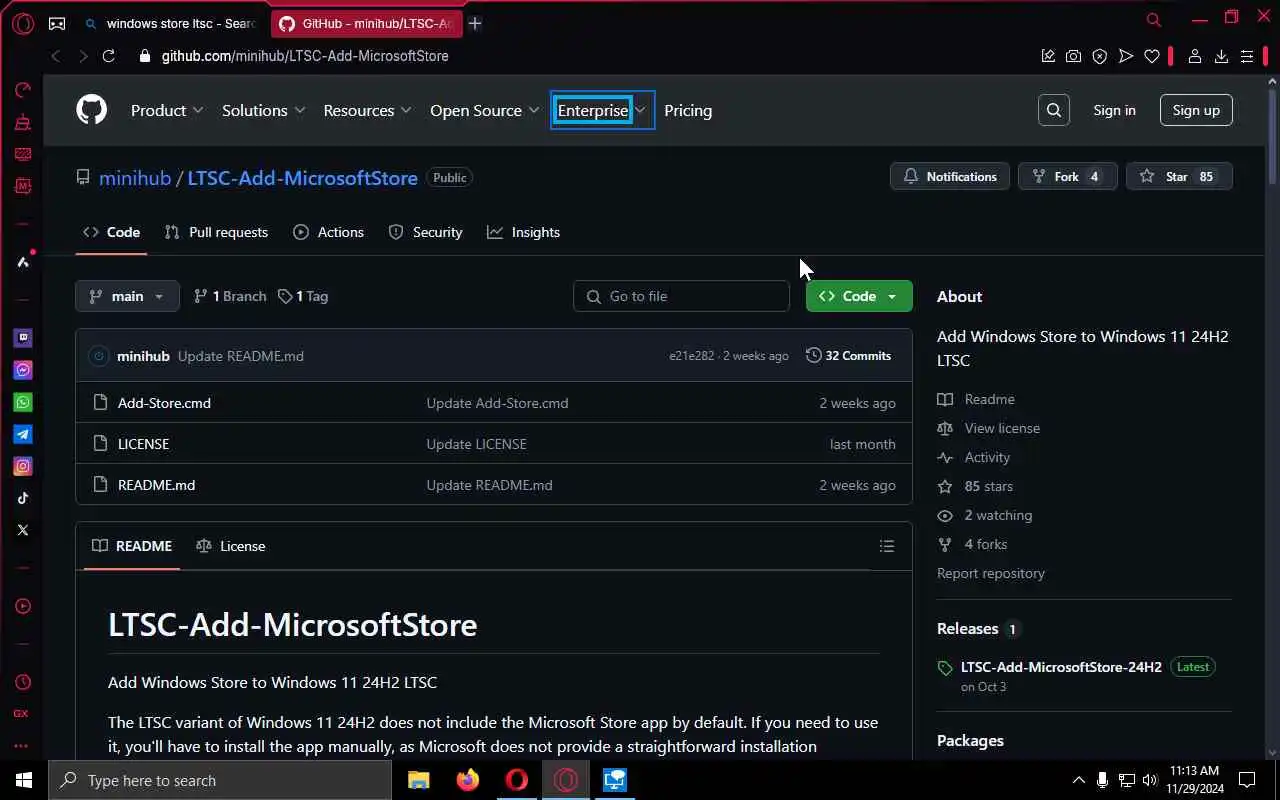The image size is (1280, 800).
Task: Take a snapshot with the camera icon
Action: pos(1073,56)
